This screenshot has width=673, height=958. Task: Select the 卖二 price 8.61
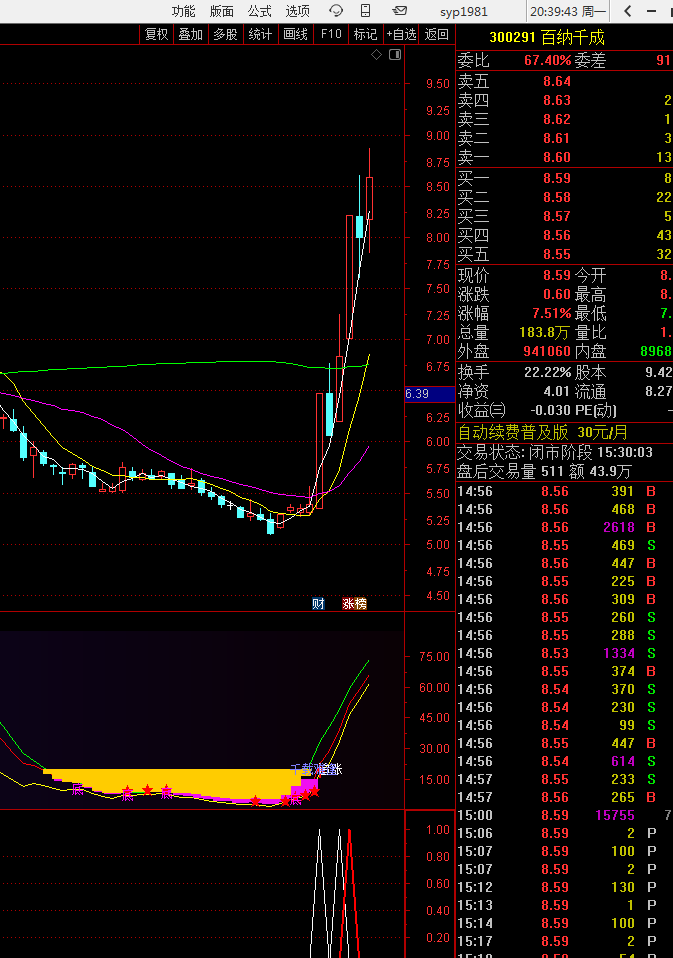point(557,138)
